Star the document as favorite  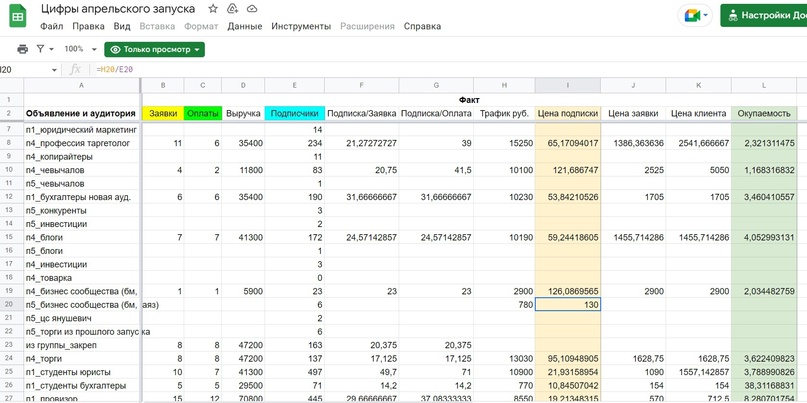point(212,9)
